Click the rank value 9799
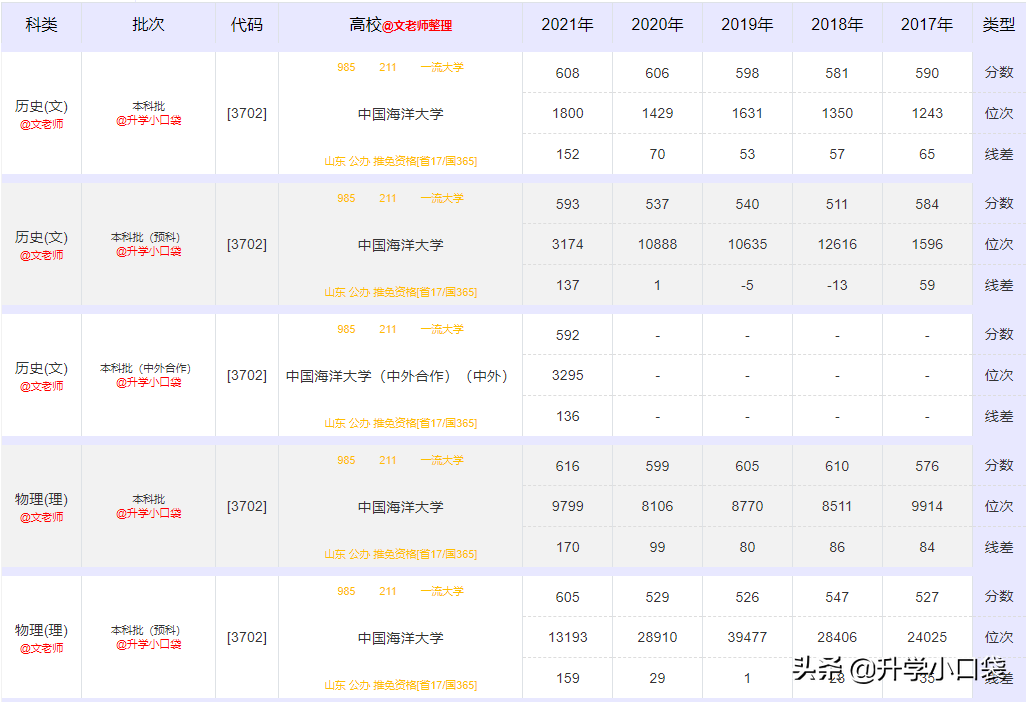 click(x=567, y=506)
